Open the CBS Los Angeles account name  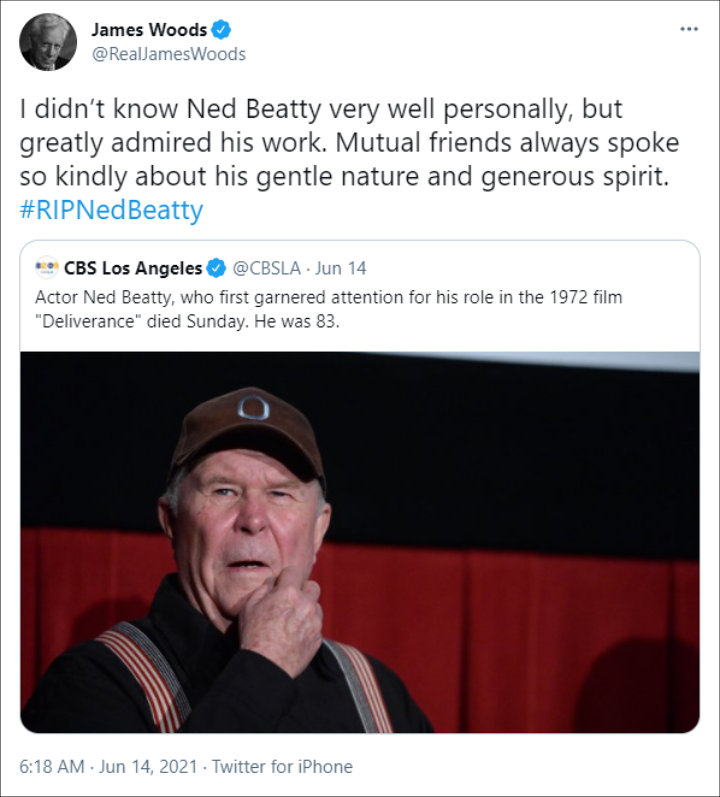pos(133,268)
